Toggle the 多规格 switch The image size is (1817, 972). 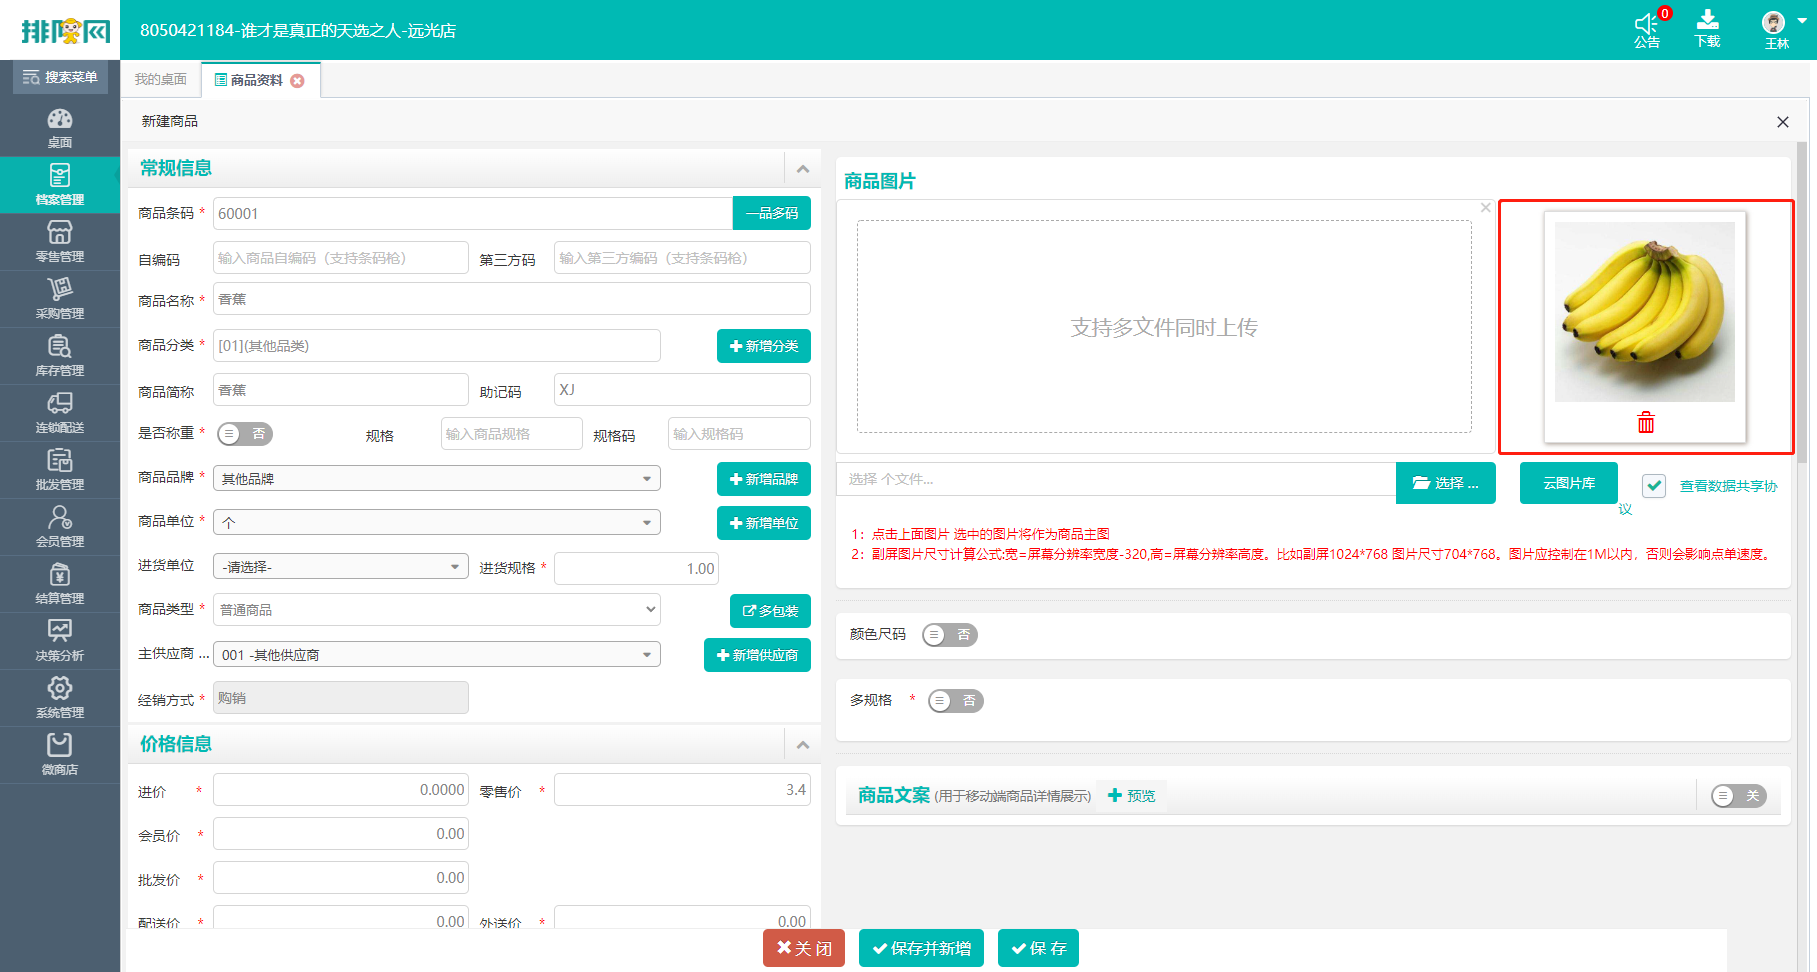click(956, 701)
